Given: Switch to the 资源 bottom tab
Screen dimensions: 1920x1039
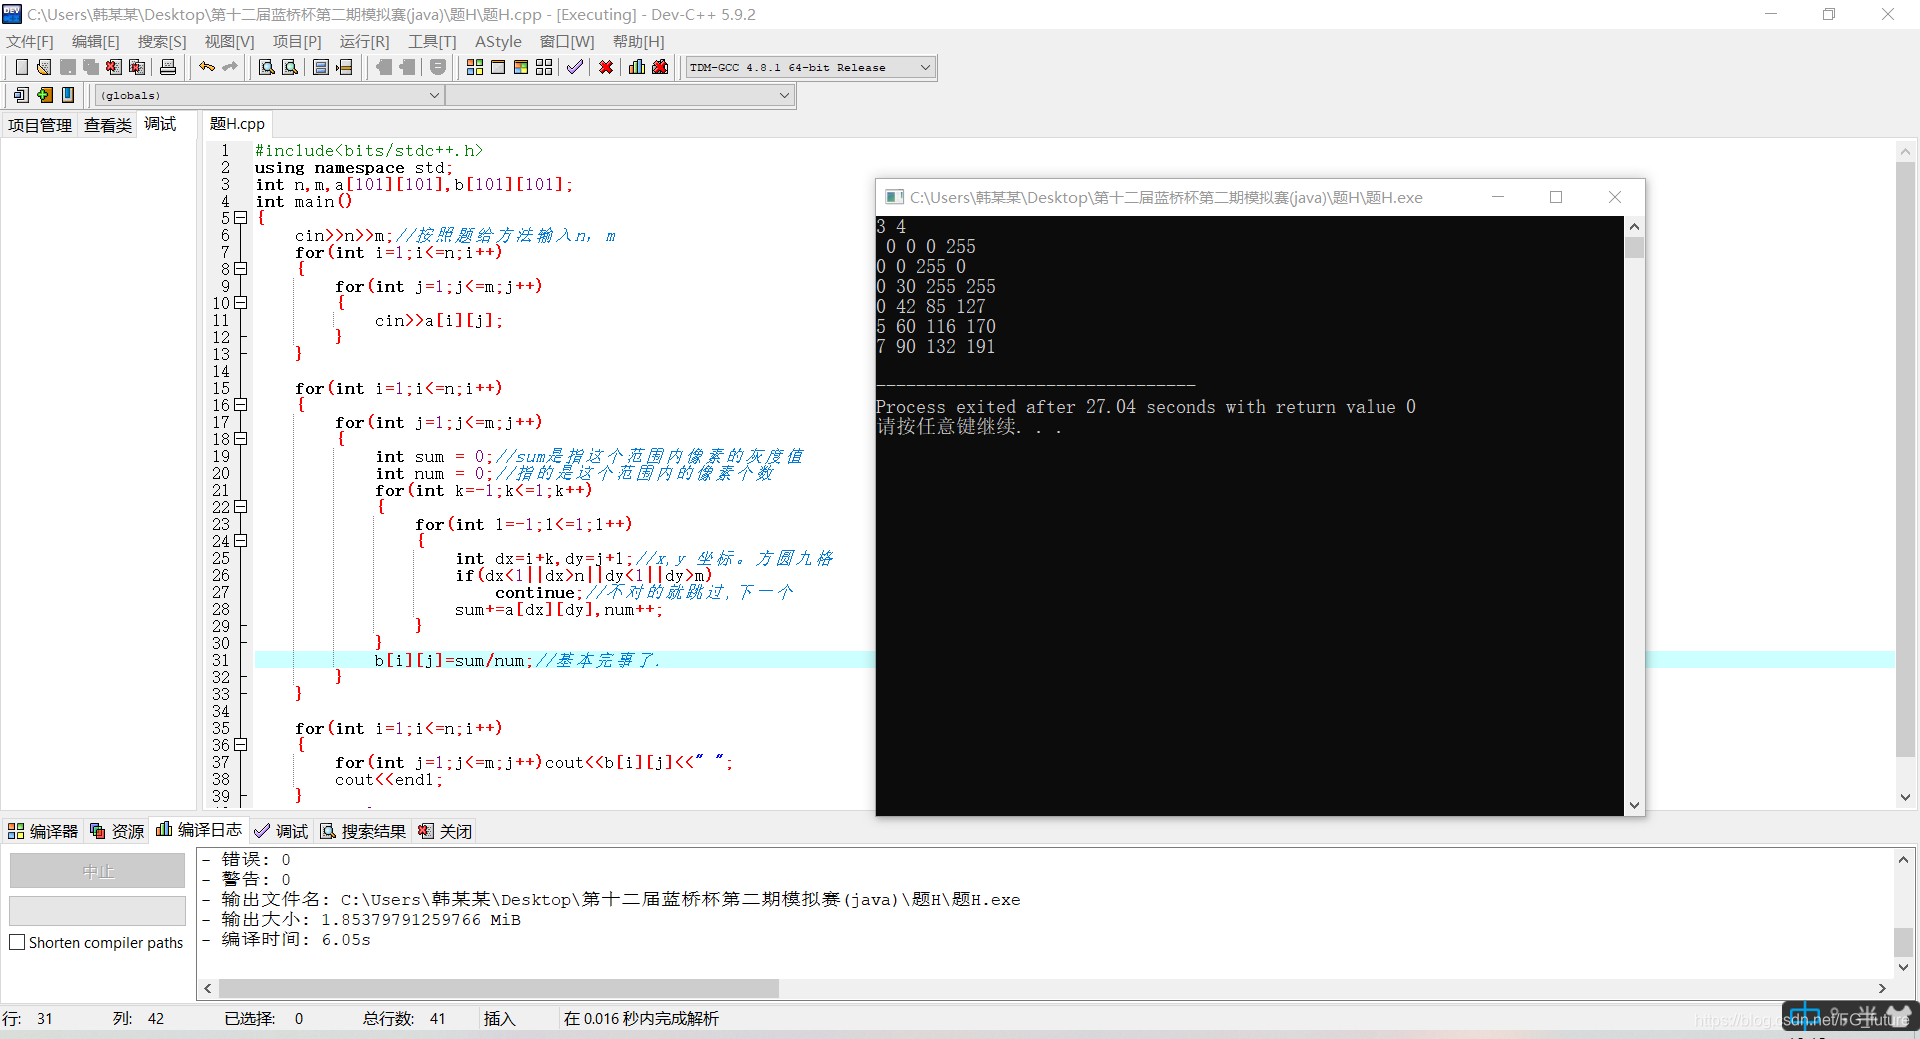Looking at the screenshot, I should point(117,831).
